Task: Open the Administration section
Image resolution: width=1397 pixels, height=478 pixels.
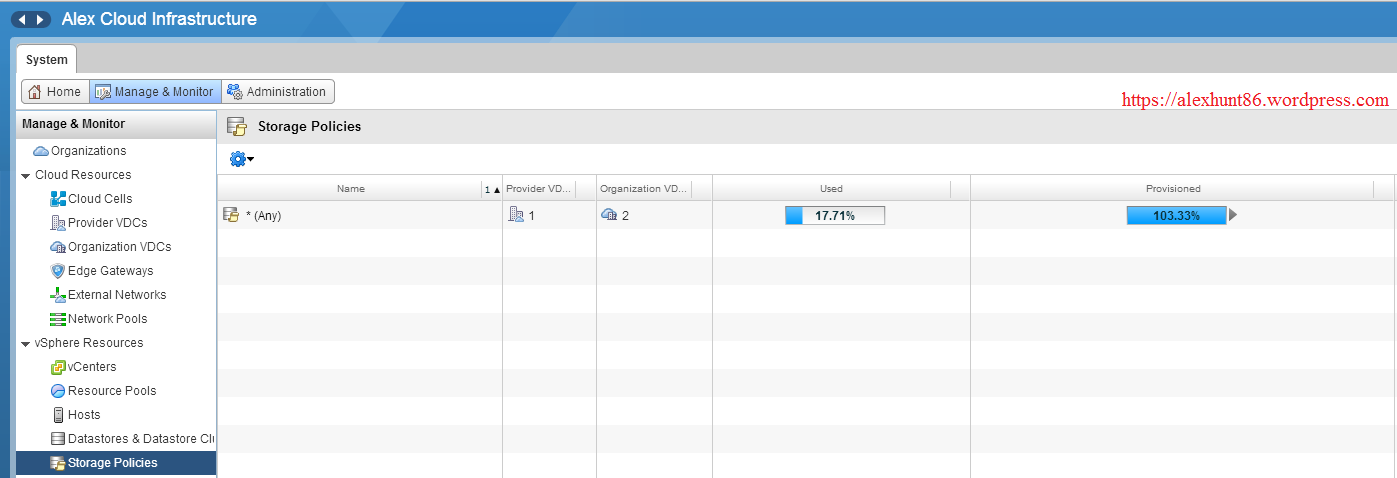Action: click(x=277, y=92)
